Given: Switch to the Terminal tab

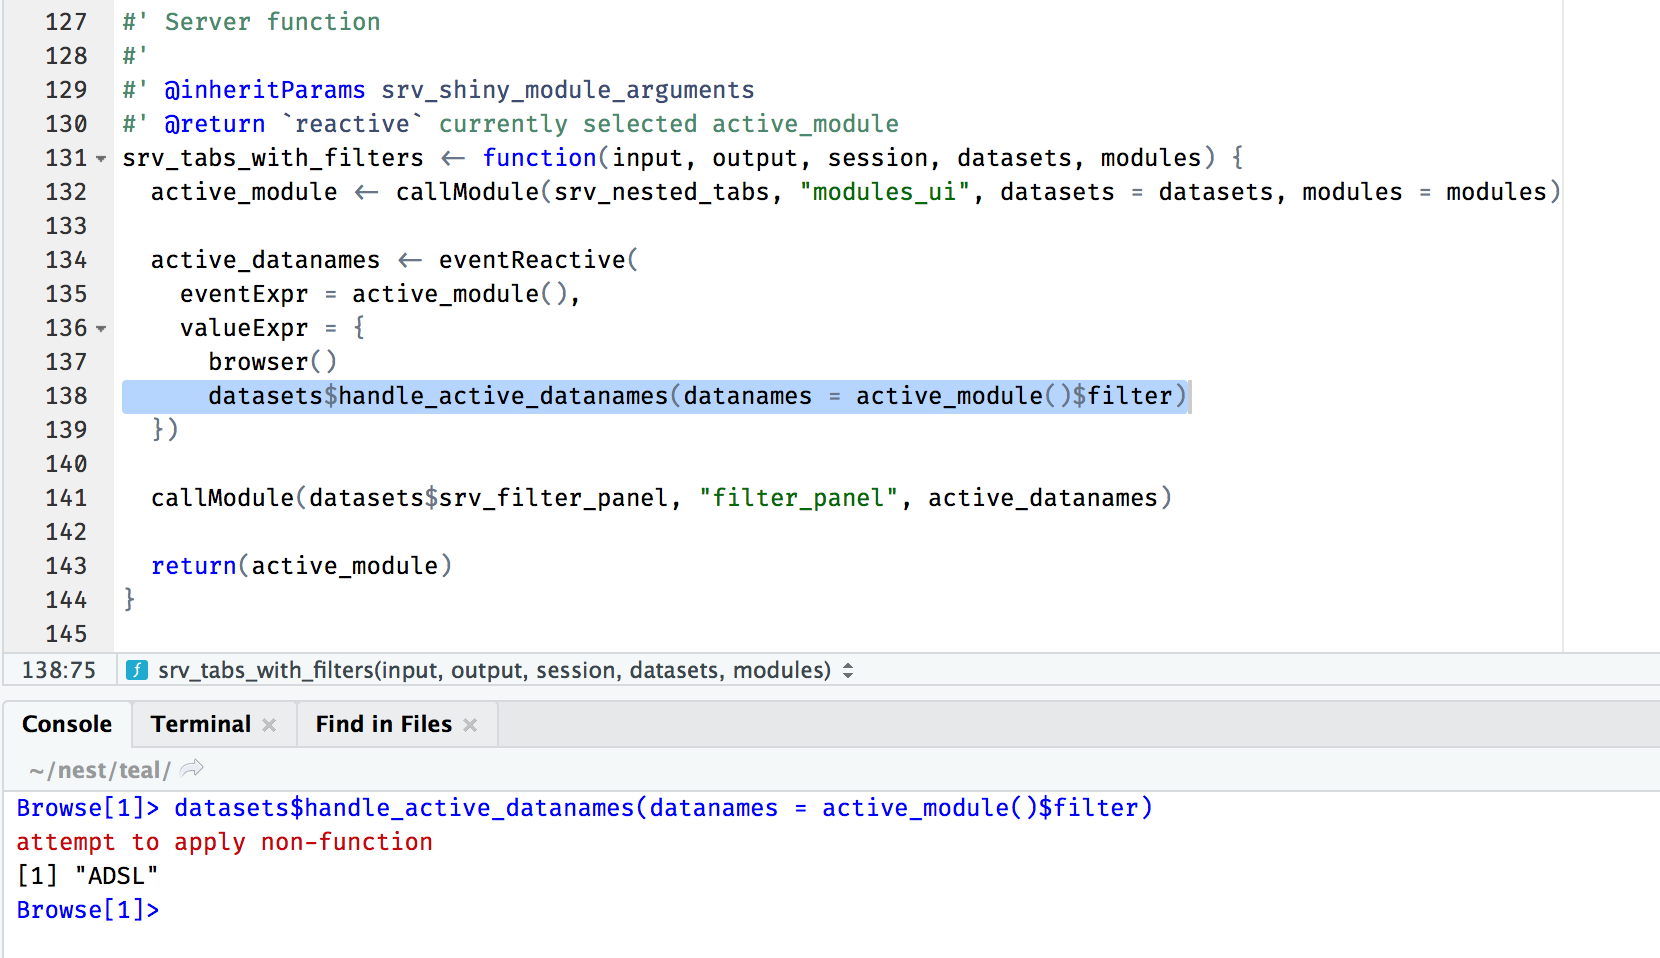Looking at the screenshot, I should pyautogui.click(x=200, y=723).
